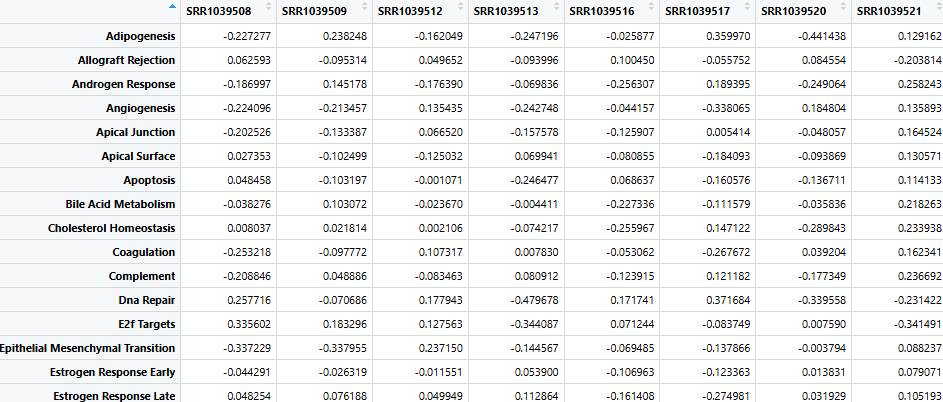Click E2f Targets value 0.335602
The image size is (943, 402).
(x=249, y=324)
